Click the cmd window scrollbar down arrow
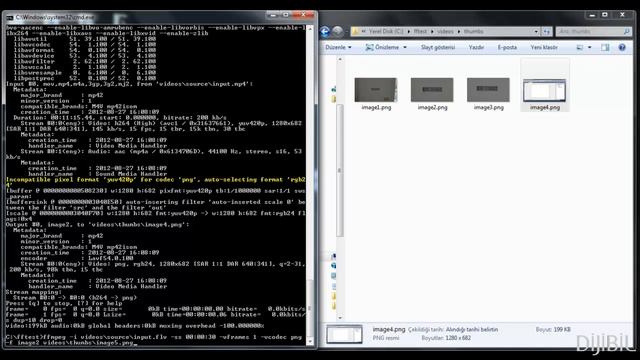 tap(310, 342)
